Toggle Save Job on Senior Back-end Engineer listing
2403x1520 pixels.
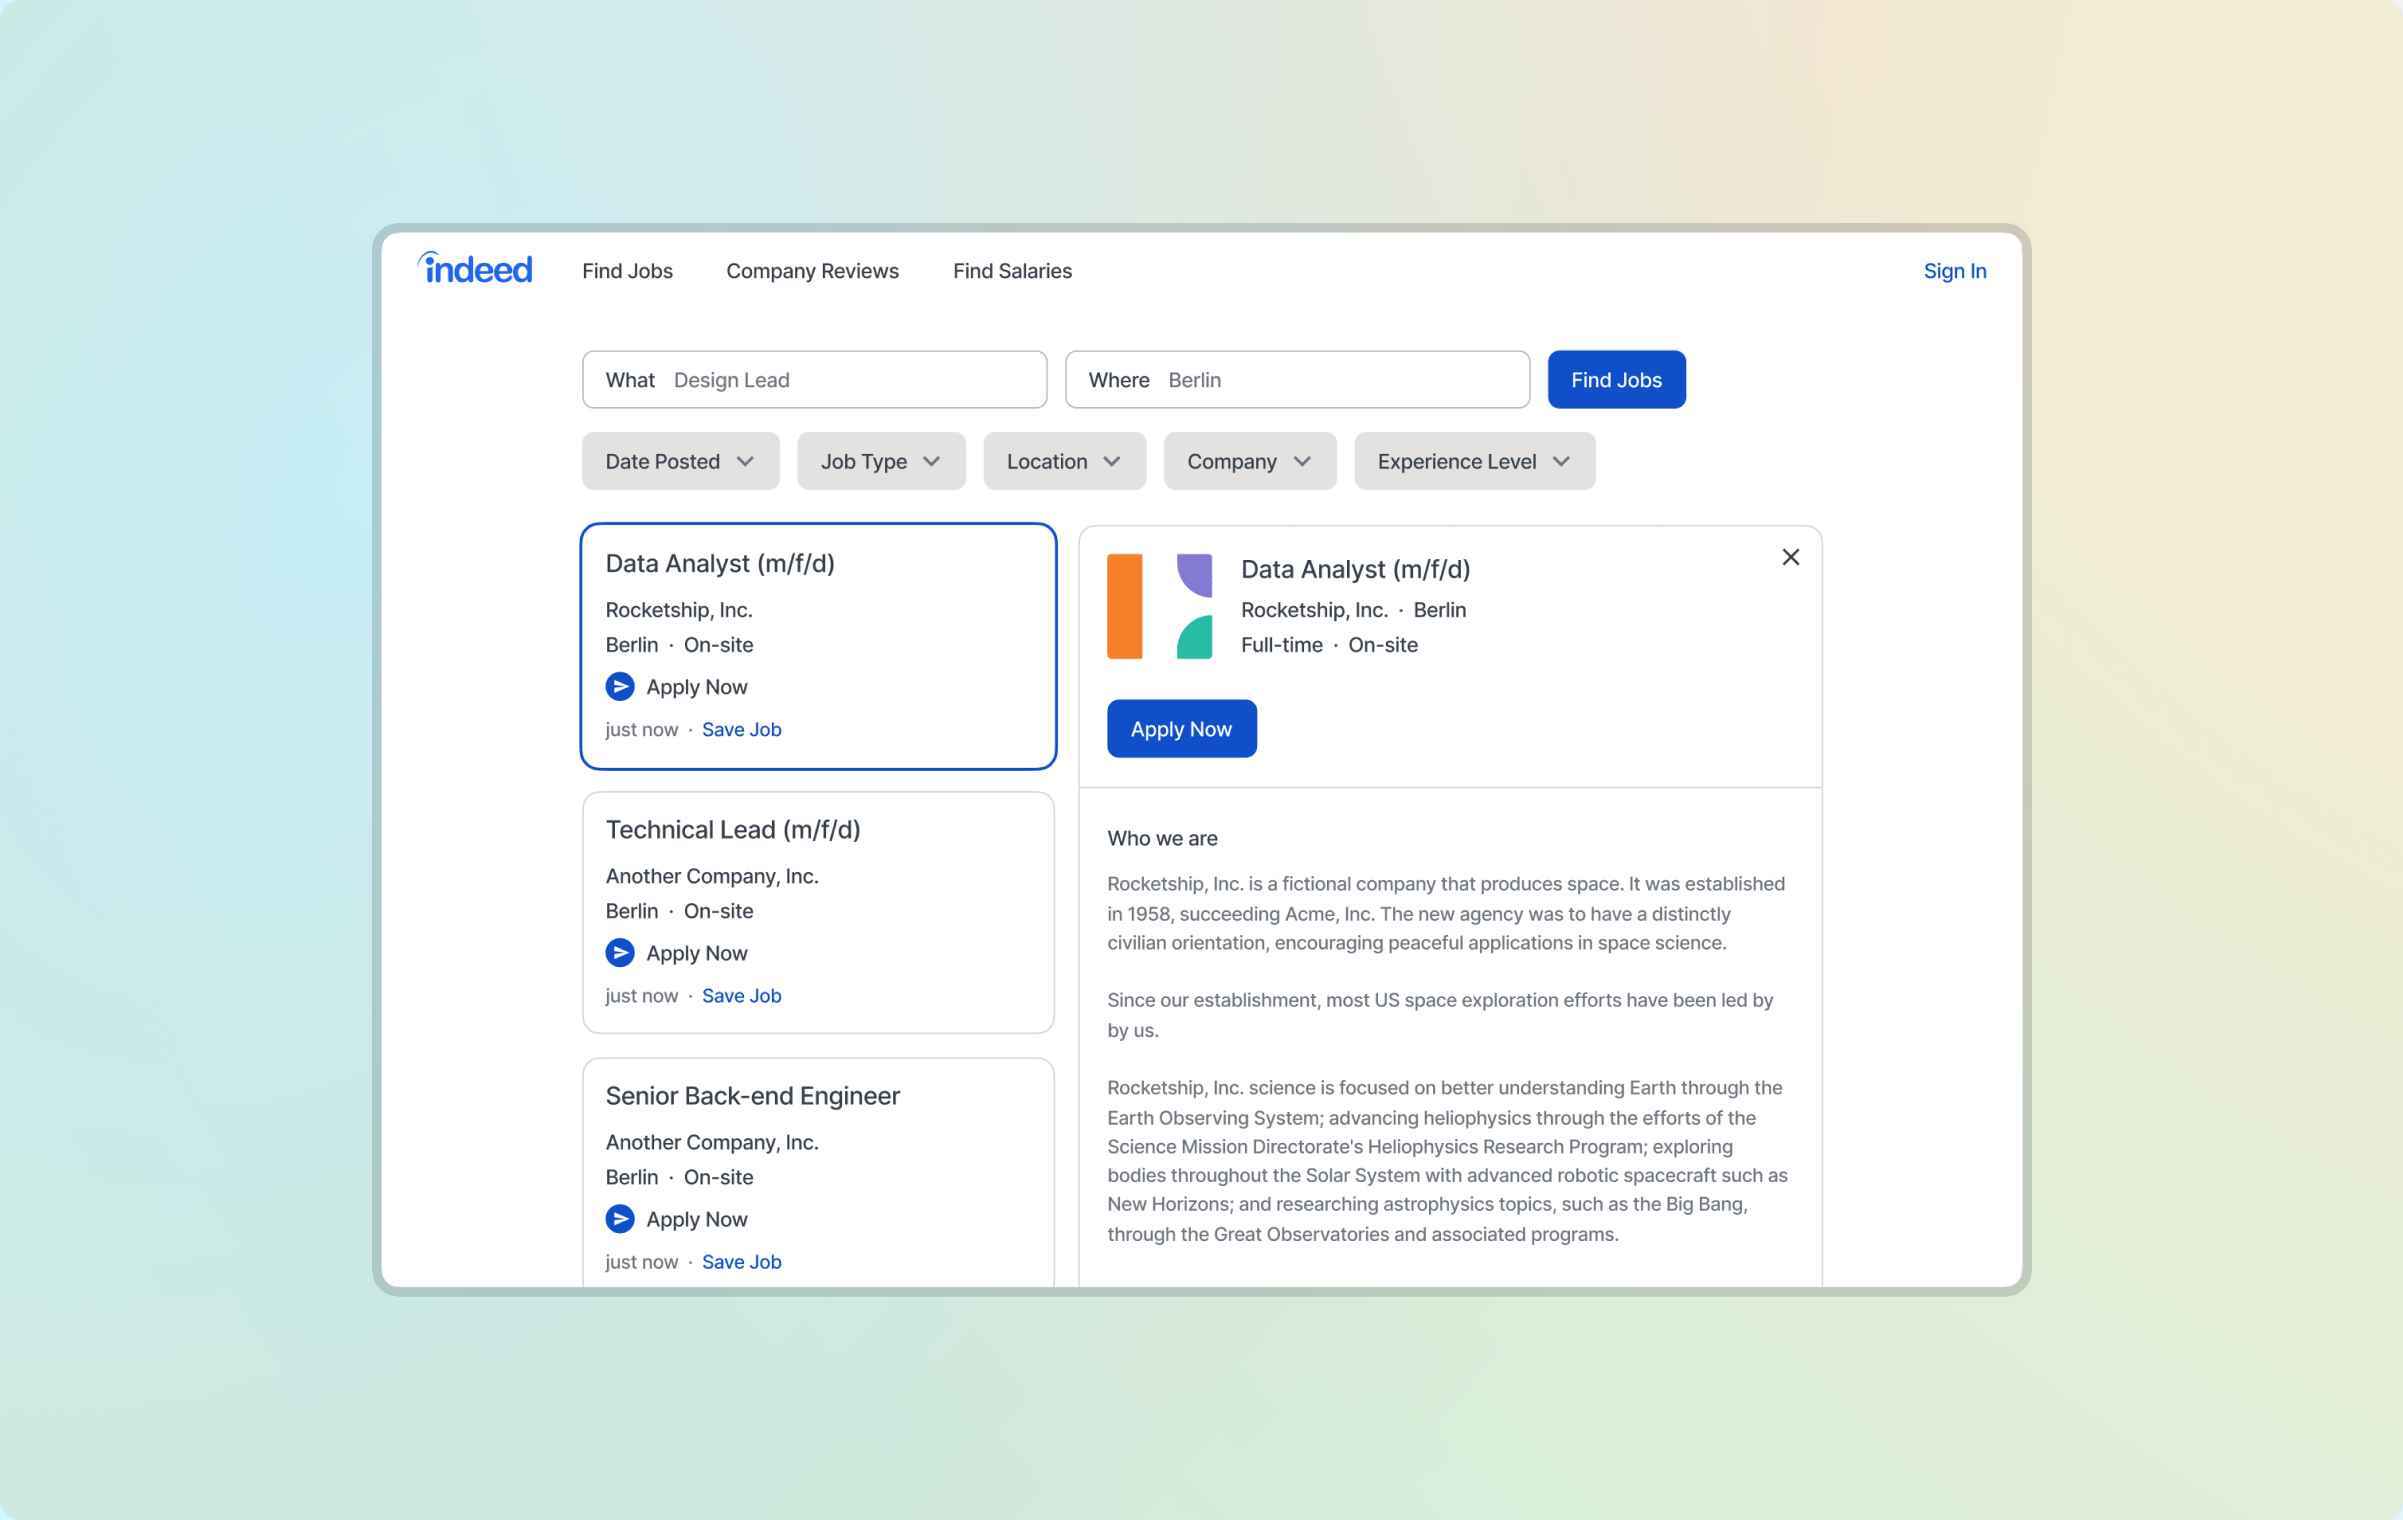(740, 1261)
